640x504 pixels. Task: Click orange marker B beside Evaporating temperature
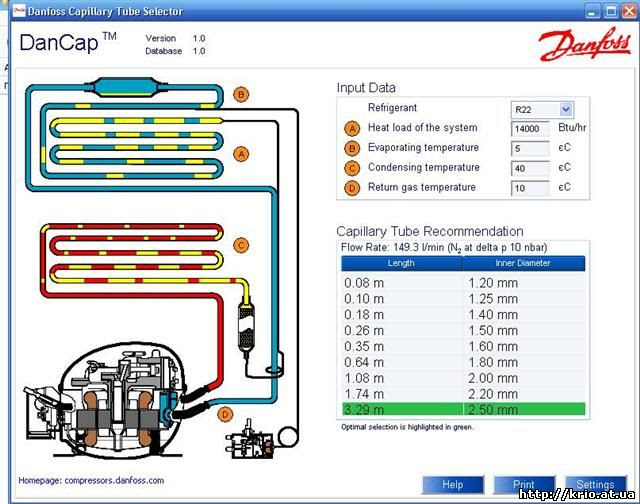tap(352, 148)
